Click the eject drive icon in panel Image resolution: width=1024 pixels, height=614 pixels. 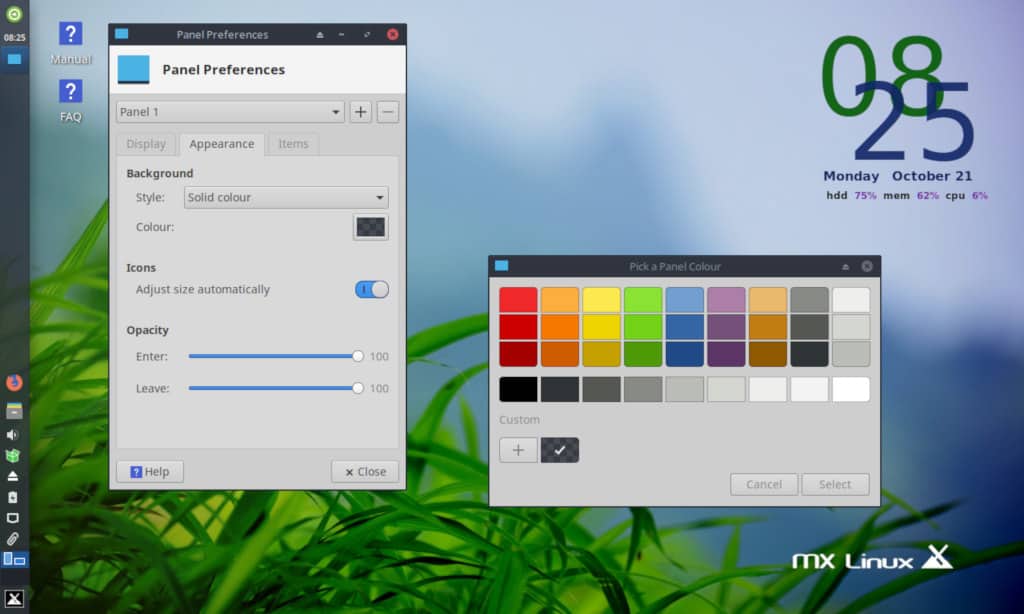(14, 476)
